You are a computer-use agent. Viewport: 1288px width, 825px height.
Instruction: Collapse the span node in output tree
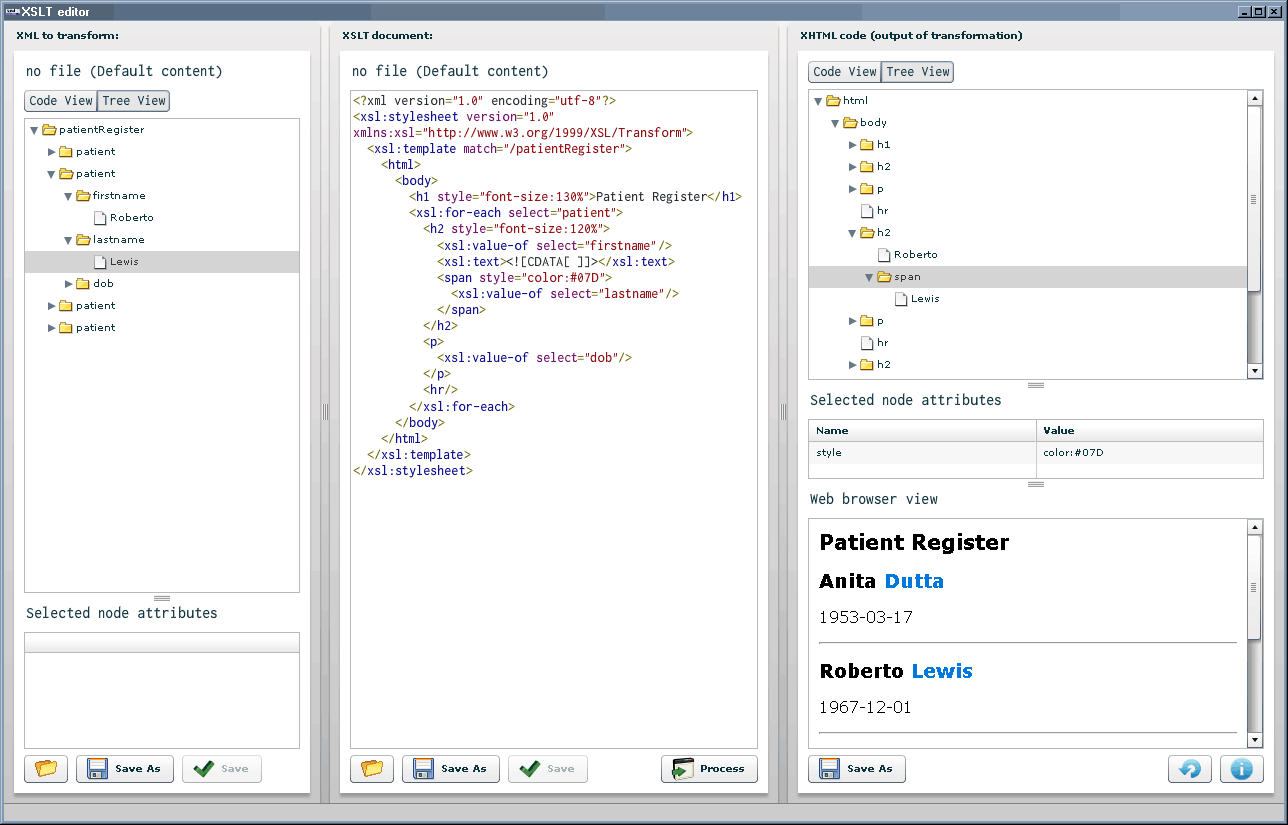click(x=870, y=277)
